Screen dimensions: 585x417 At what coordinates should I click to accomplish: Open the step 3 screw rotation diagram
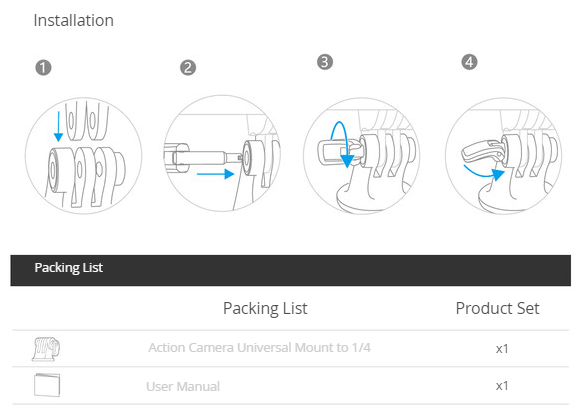[361, 156]
